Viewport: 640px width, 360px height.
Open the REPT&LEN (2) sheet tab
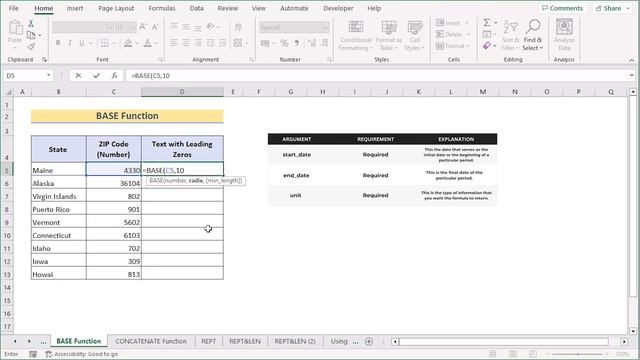295,341
